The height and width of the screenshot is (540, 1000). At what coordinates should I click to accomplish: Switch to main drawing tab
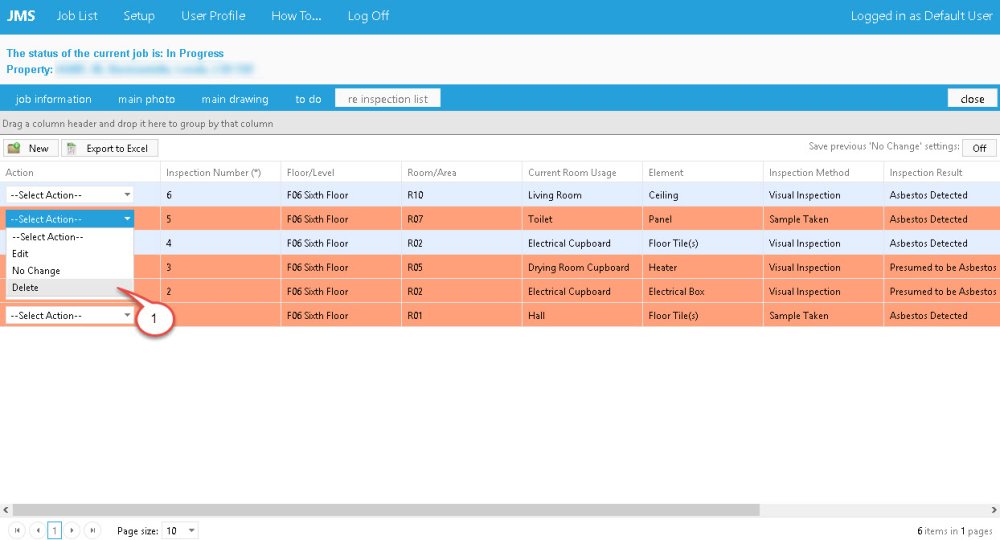coord(235,99)
